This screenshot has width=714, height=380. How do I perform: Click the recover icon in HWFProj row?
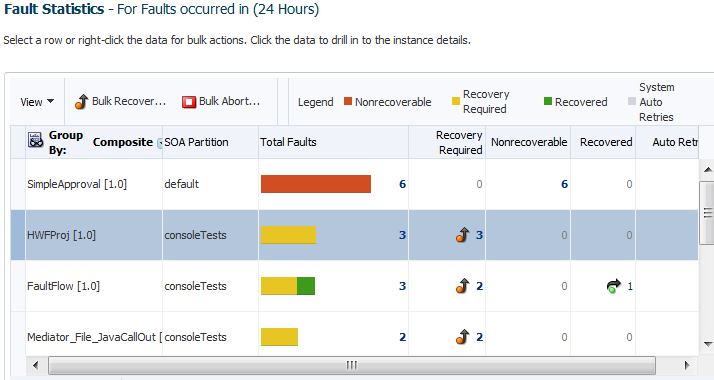point(462,235)
